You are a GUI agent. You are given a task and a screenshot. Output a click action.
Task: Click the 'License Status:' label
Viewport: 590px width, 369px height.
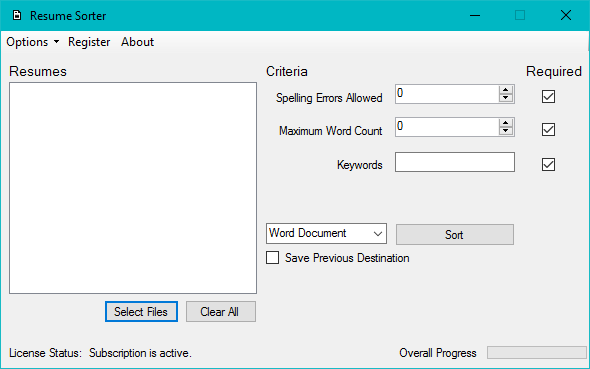(45, 353)
